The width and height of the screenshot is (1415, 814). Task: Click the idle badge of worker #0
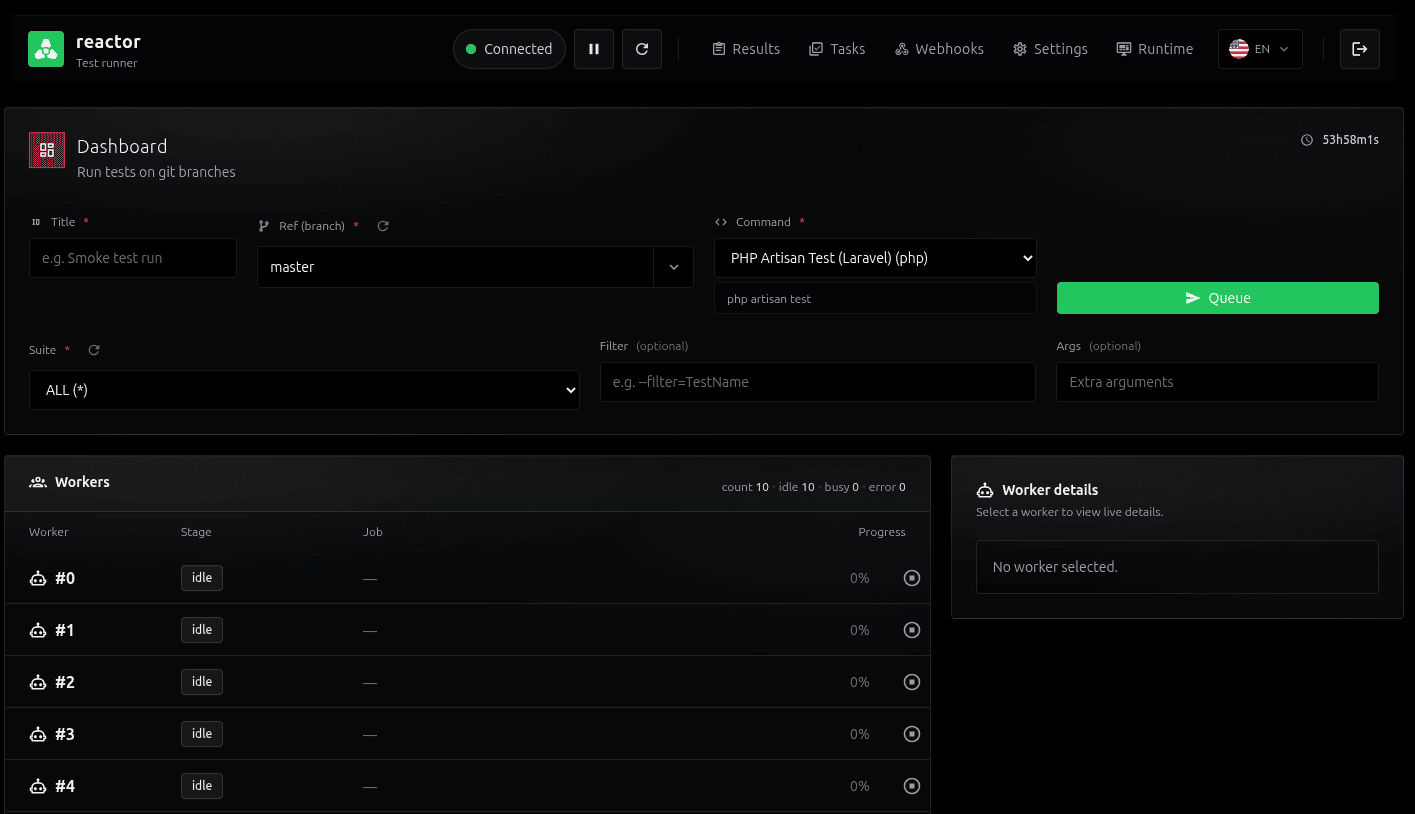click(x=202, y=578)
